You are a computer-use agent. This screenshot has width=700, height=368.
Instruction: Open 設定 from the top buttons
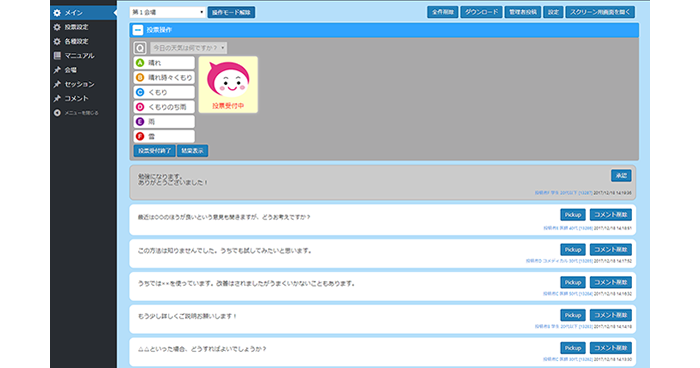click(x=553, y=12)
